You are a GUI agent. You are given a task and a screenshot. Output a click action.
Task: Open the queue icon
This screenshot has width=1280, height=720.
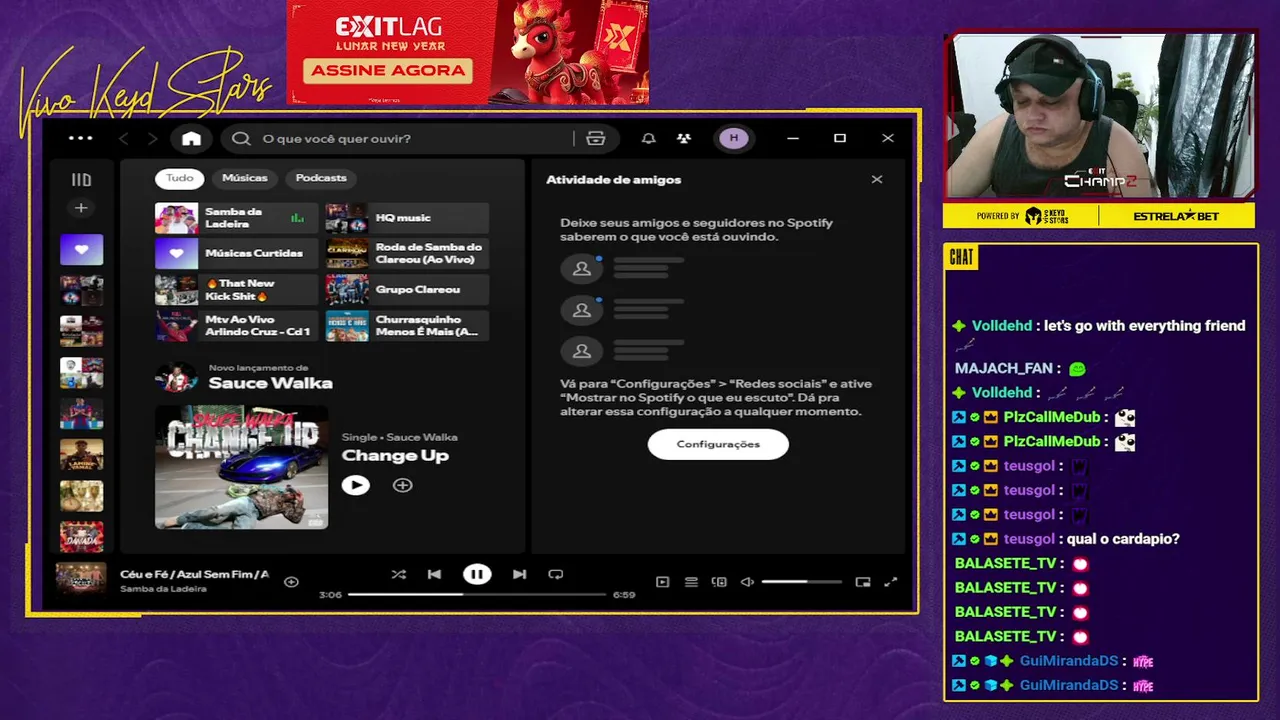click(691, 582)
